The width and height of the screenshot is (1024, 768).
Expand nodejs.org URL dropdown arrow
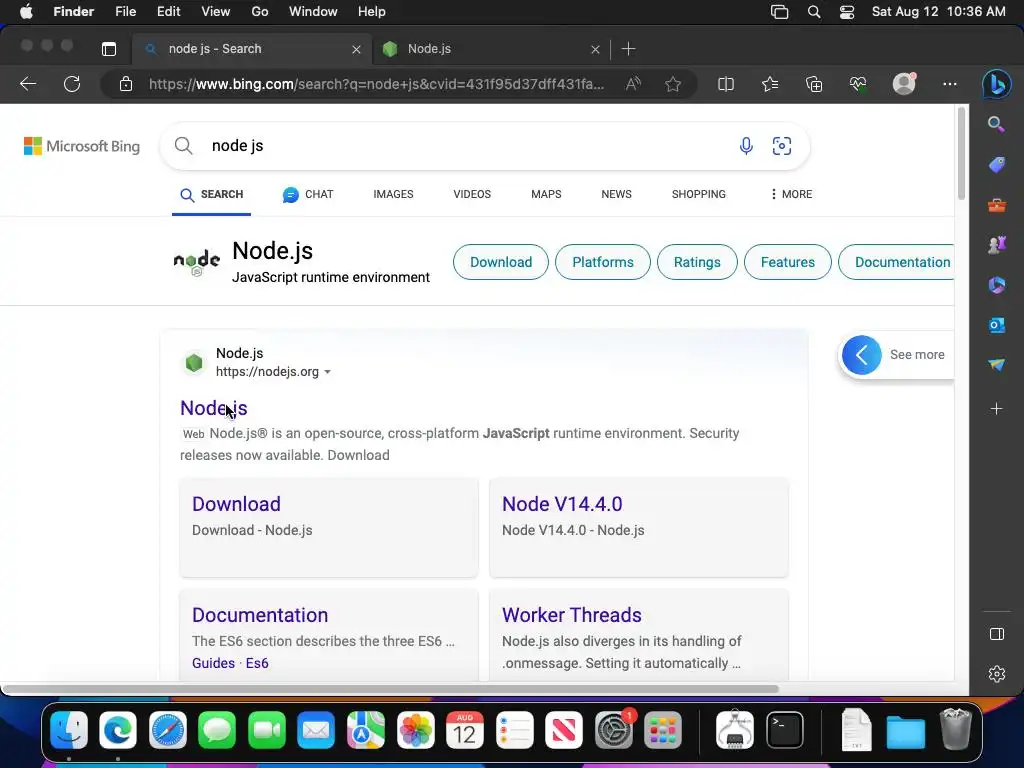point(327,372)
